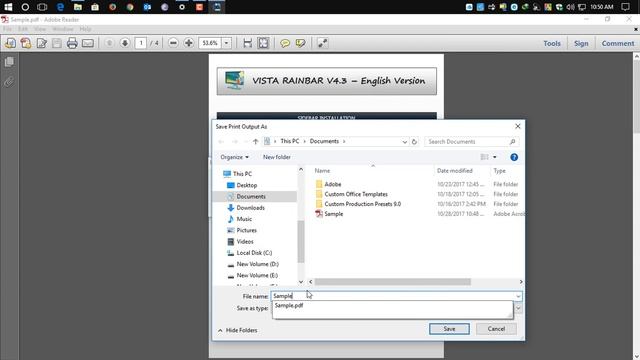
Task: Open the File menu
Action: point(7,29)
